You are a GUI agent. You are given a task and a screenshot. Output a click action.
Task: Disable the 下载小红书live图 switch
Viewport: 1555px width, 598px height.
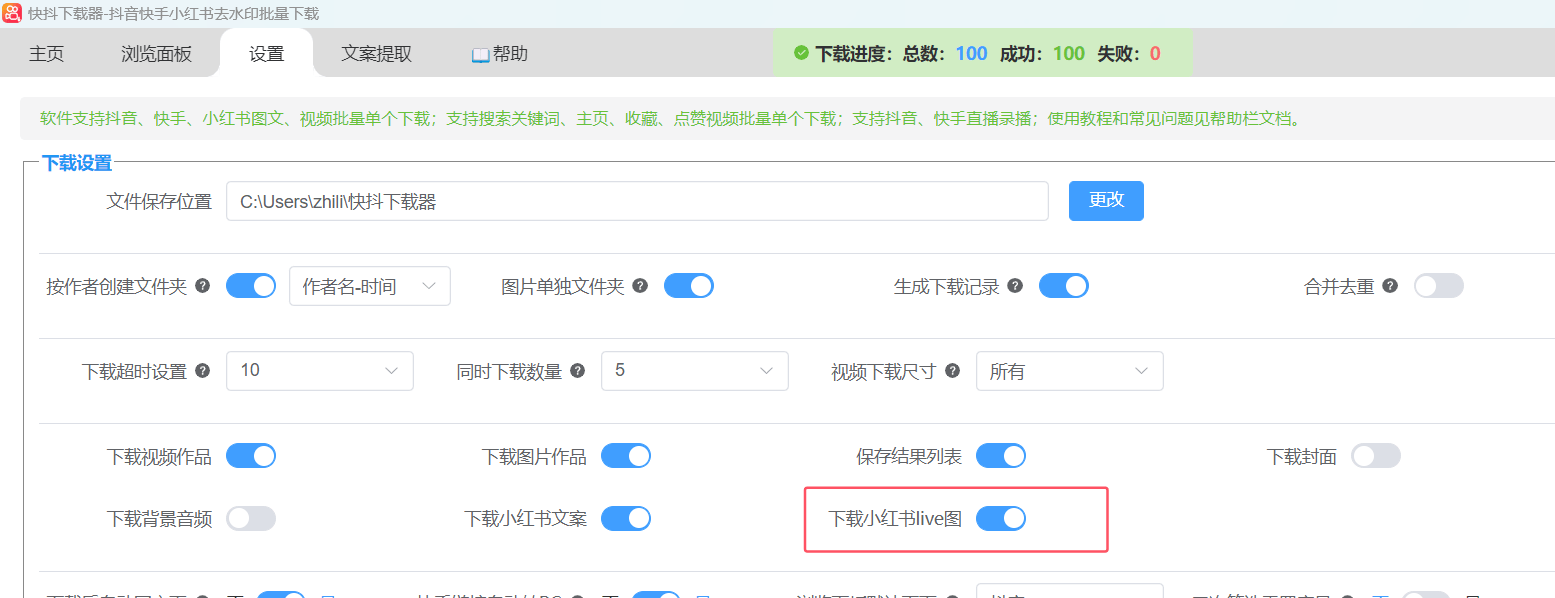click(x=1001, y=518)
